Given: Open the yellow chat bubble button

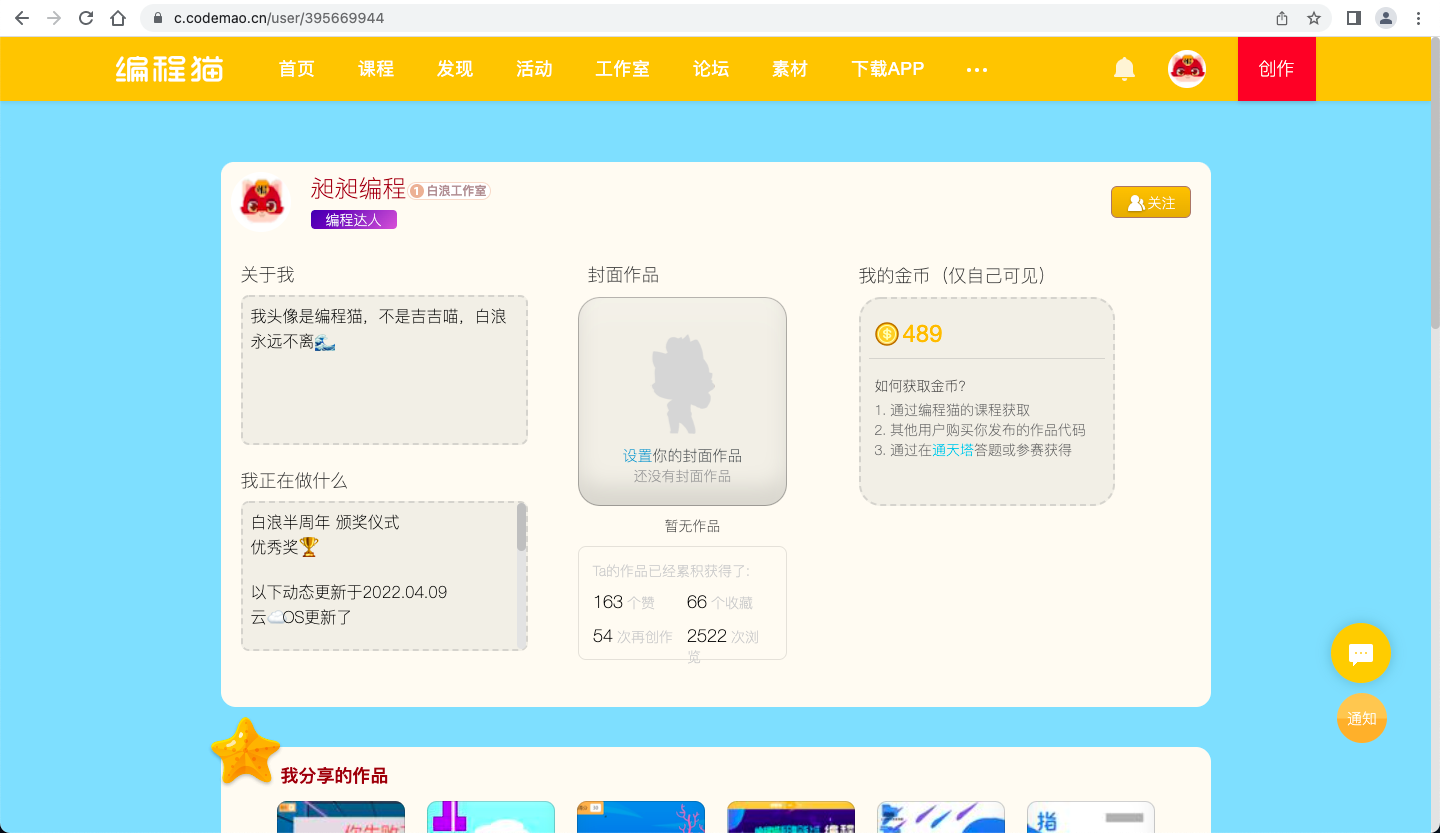Looking at the screenshot, I should point(1361,653).
